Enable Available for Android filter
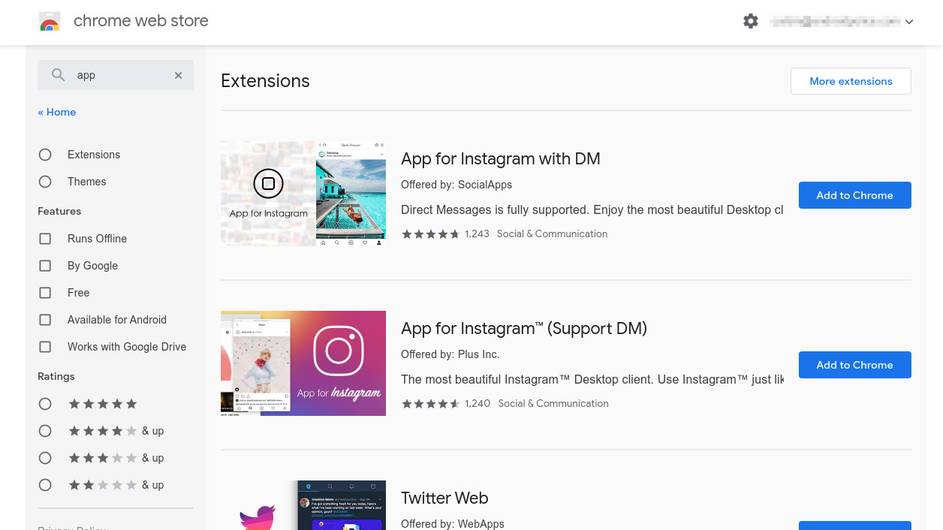Screen dimensions: 943x530 point(45,320)
